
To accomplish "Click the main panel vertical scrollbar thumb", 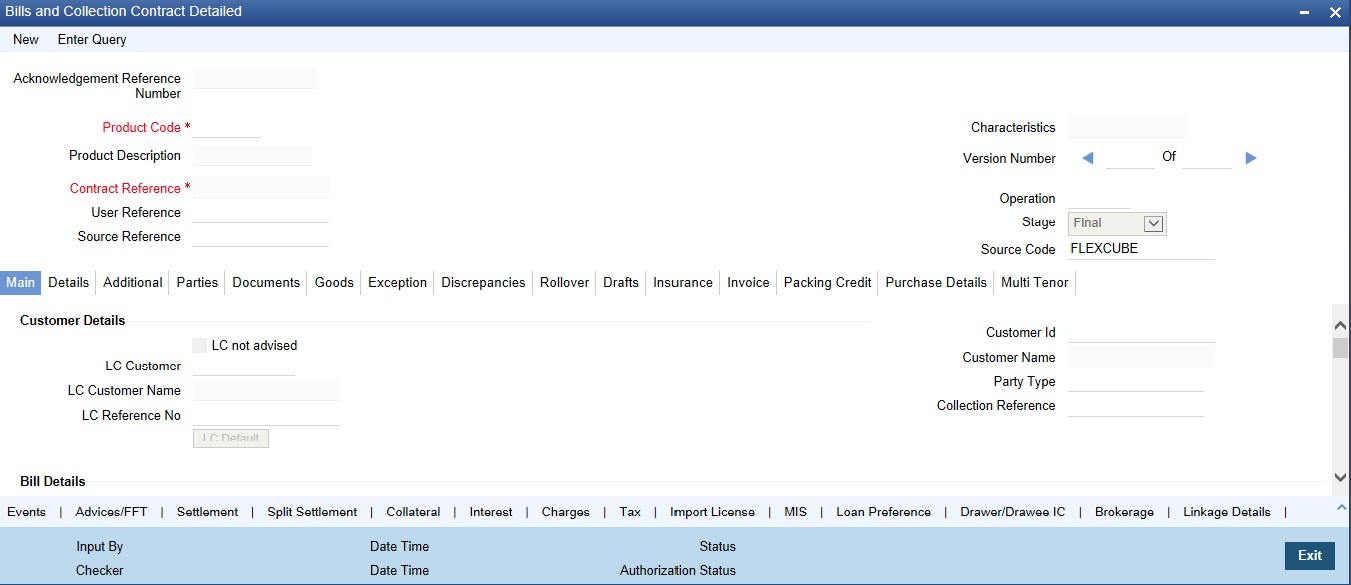I will coord(1340,348).
